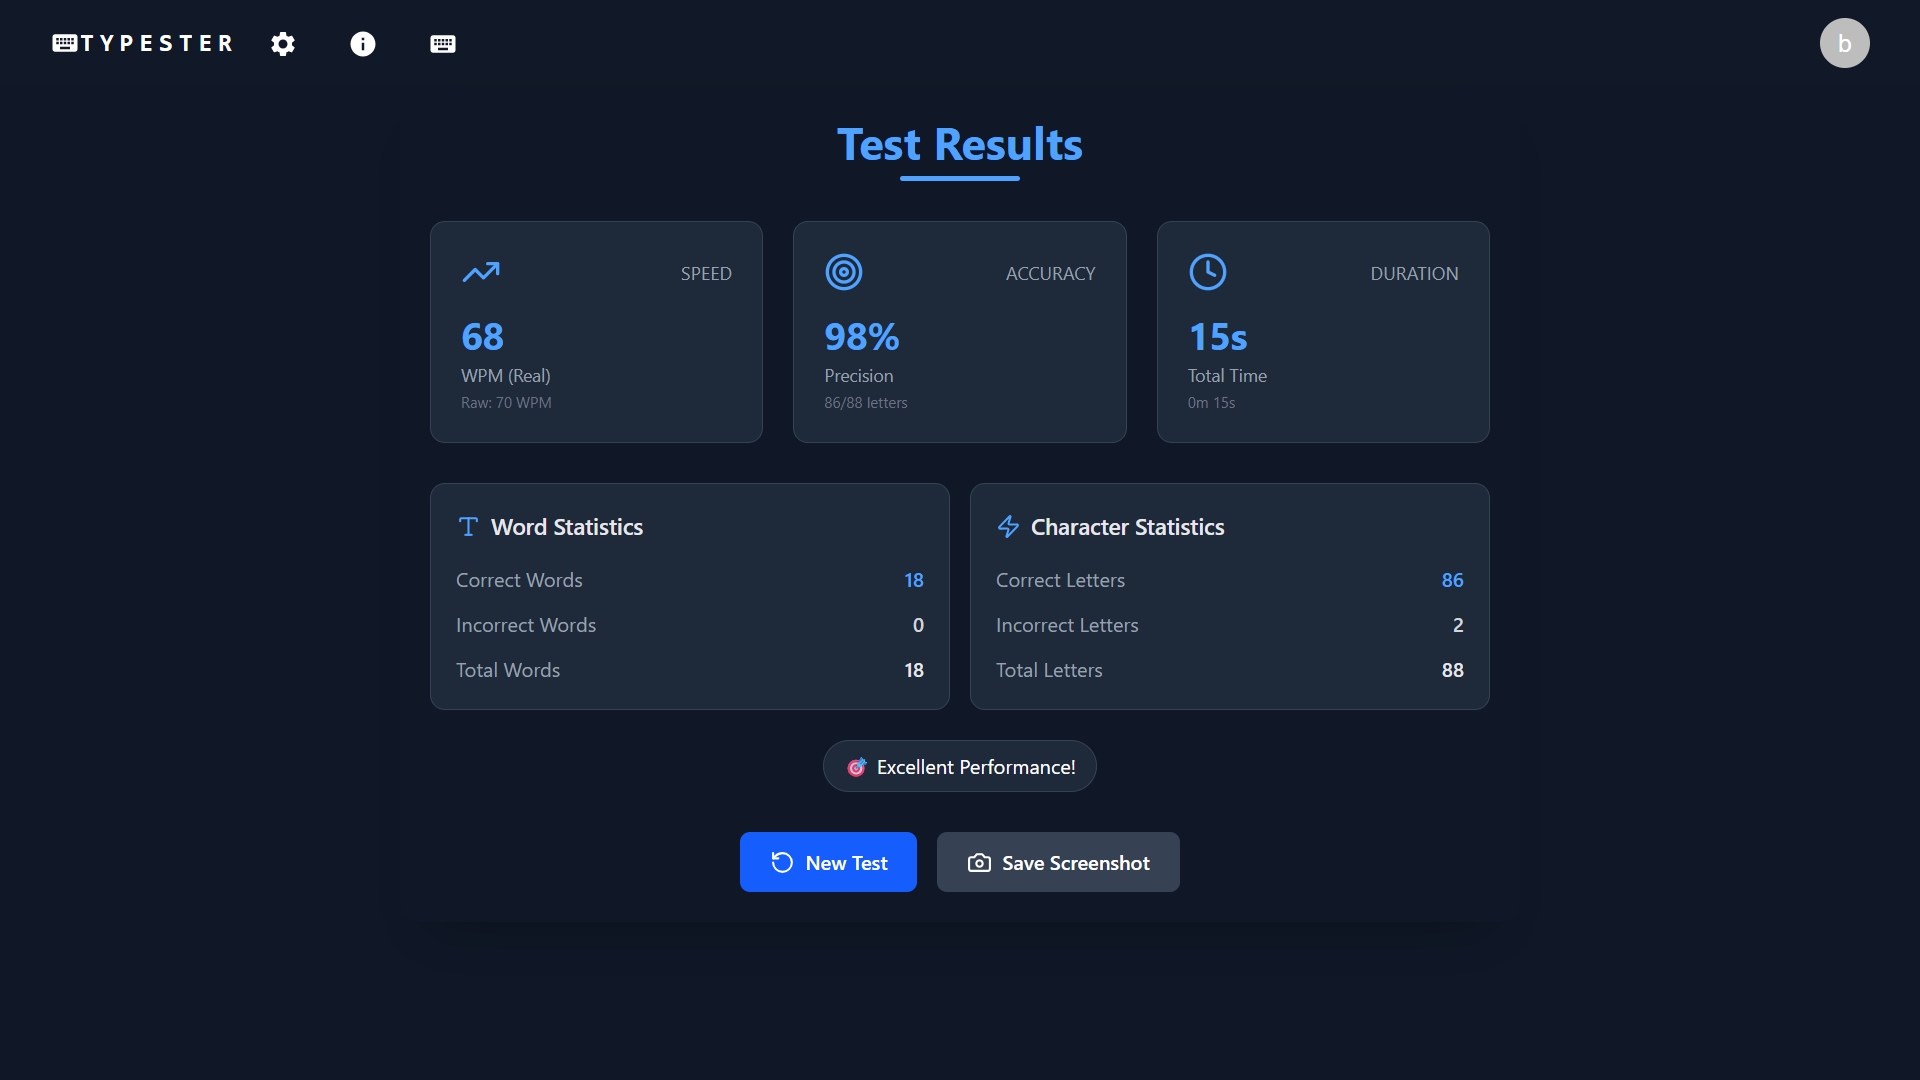Click the T icon beside Word Statistics
Screen dimensions: 1920x1080
468,526
